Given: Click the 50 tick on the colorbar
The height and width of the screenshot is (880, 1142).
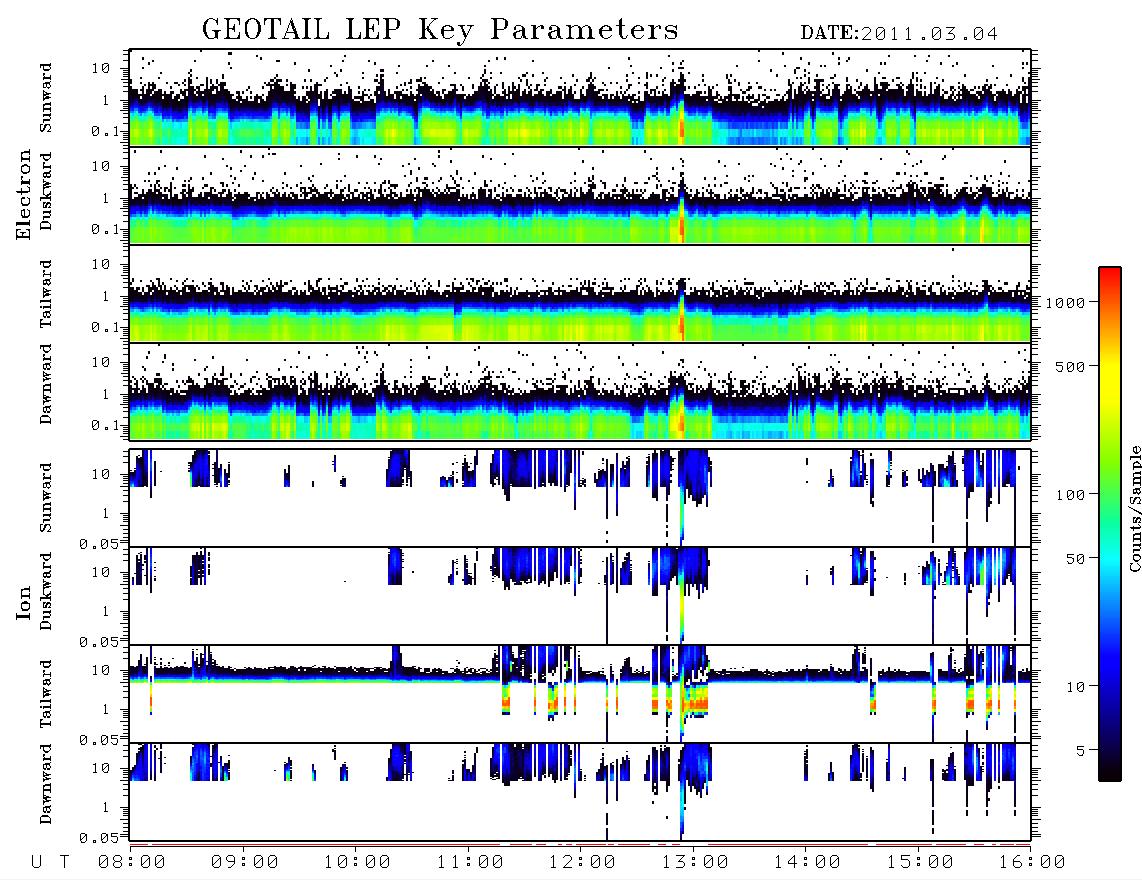Looking at the screenshot, I should point(1075,559).
